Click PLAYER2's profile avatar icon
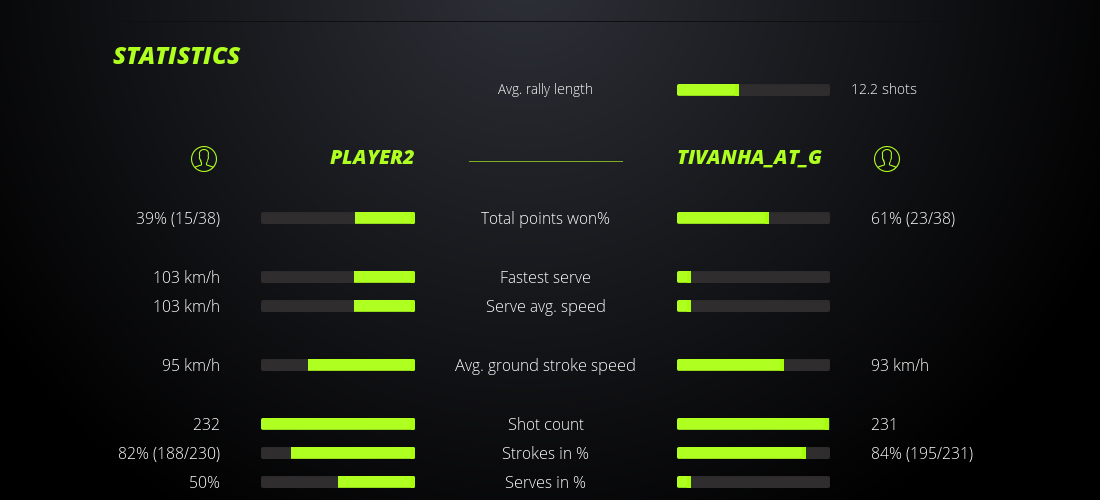The image size is (1100, 500). click(204, 158)
